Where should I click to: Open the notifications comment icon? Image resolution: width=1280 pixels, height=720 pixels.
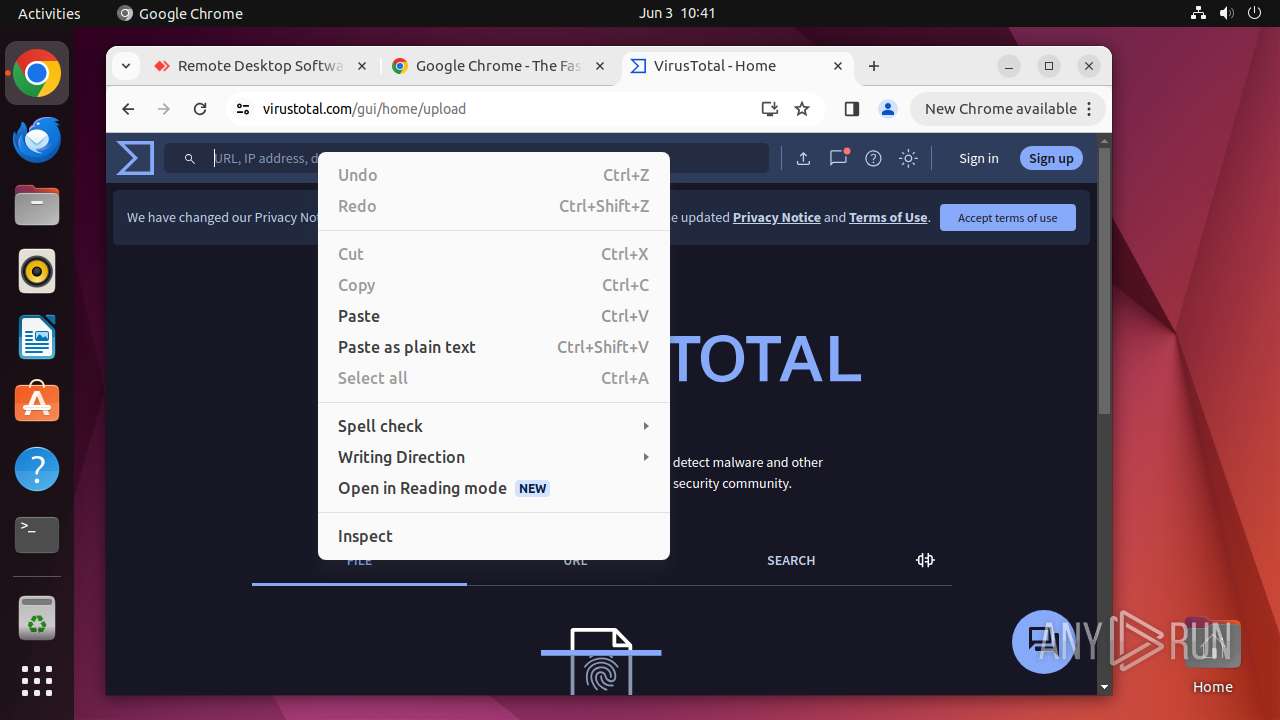tap(838, 158)
